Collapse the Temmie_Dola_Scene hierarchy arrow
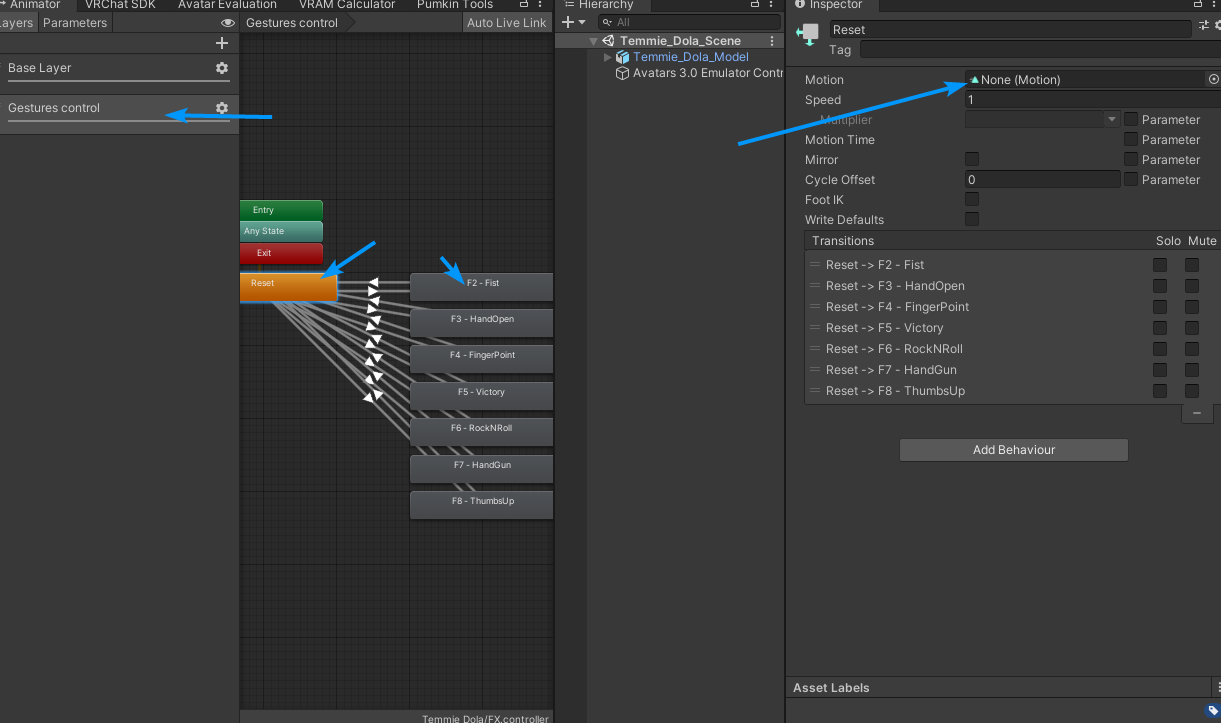This screenshot has width=1221, height=723. tap(594, 41)
